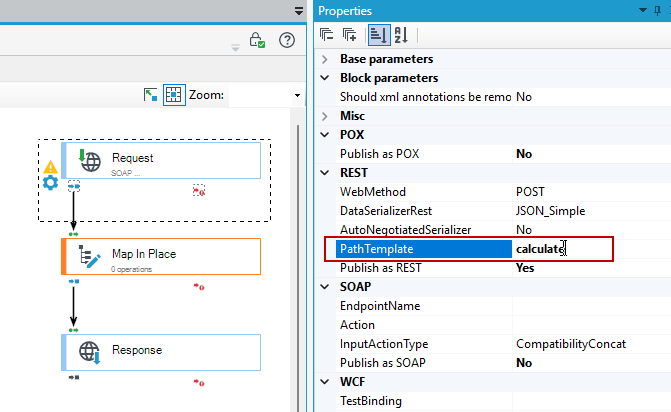Click the Publish as SOAP No value
The height and width of the screenshot is (412, 671).
[524, 363]
